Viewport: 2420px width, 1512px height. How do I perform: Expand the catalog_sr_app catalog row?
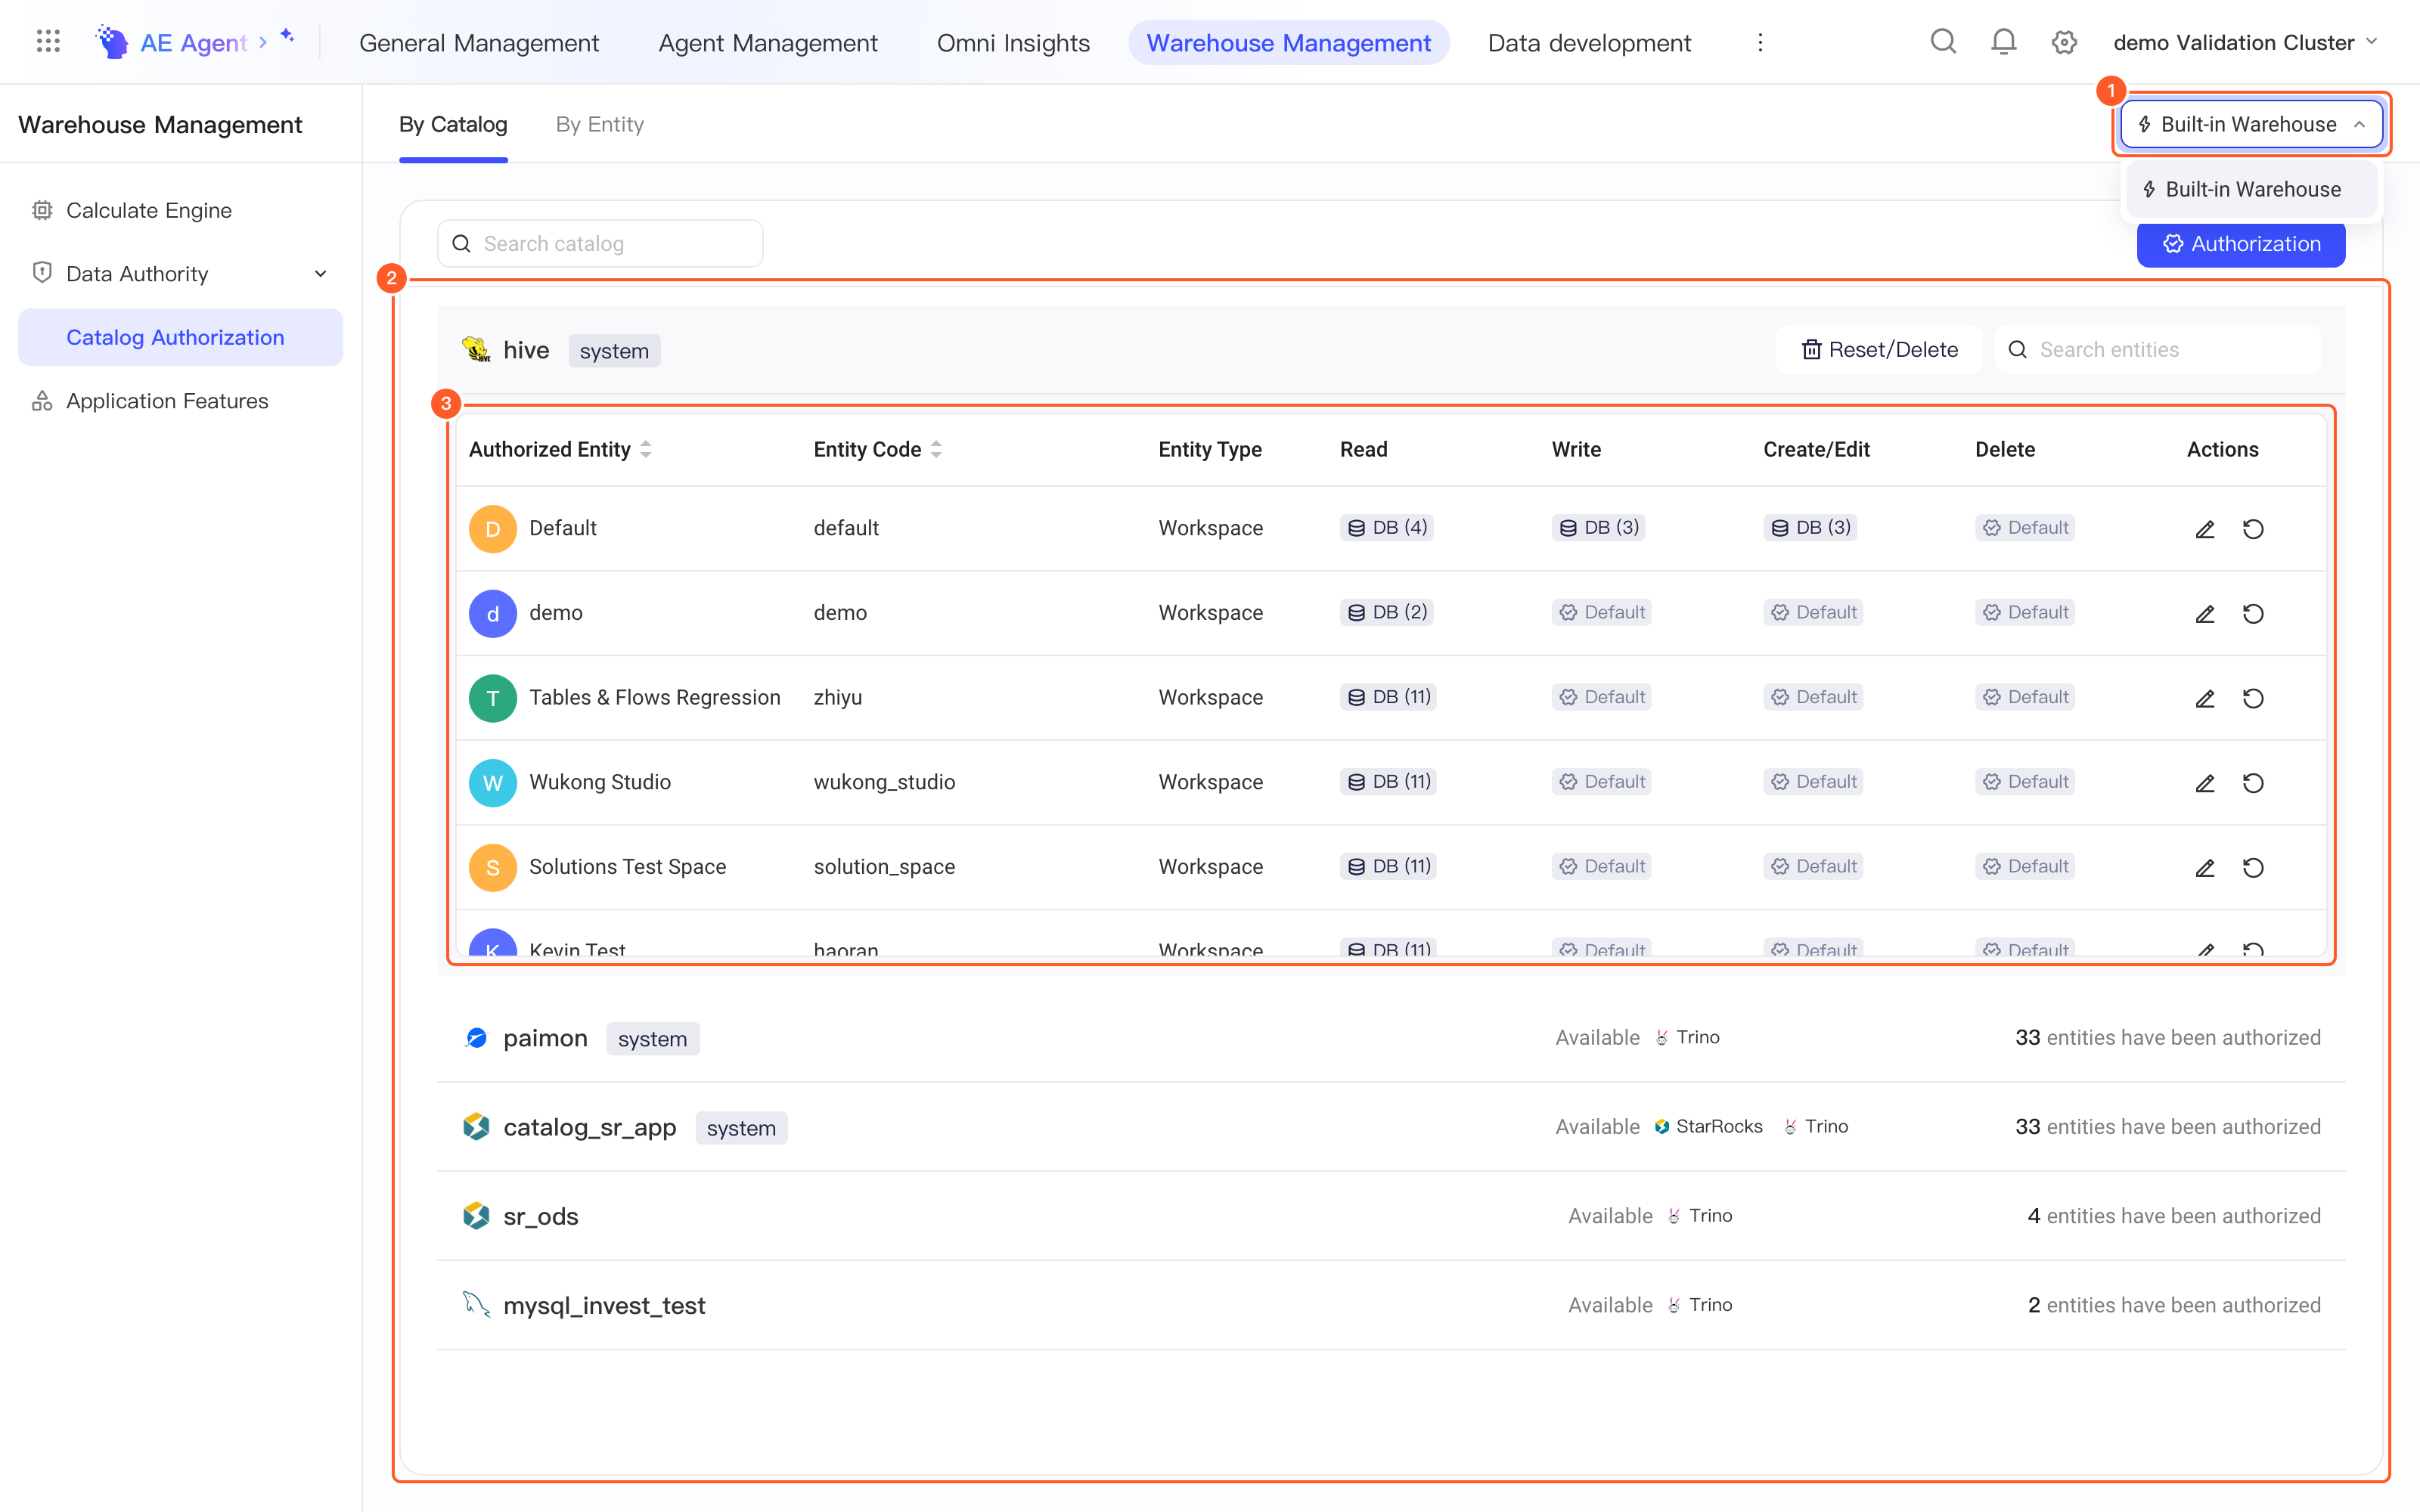[x=1390, y=1127]
